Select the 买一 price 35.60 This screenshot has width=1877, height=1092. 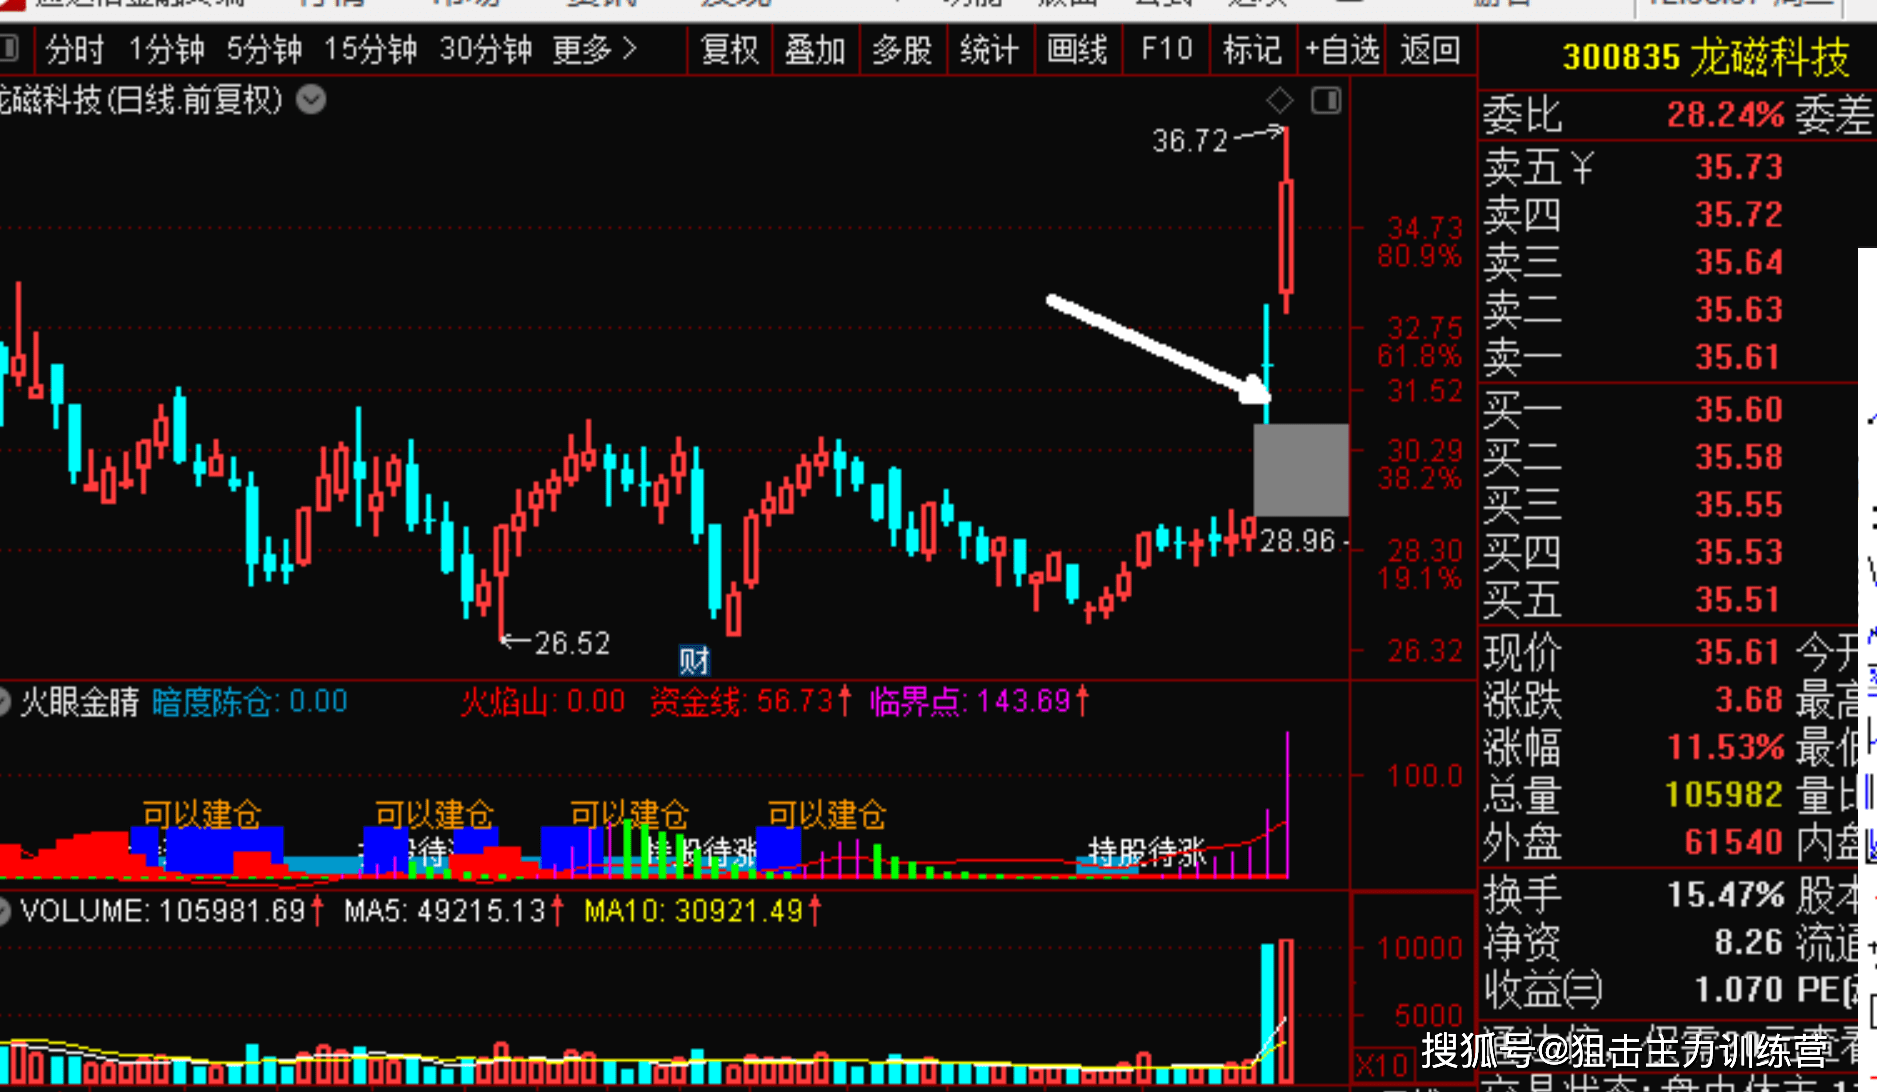coord(1739,409)
